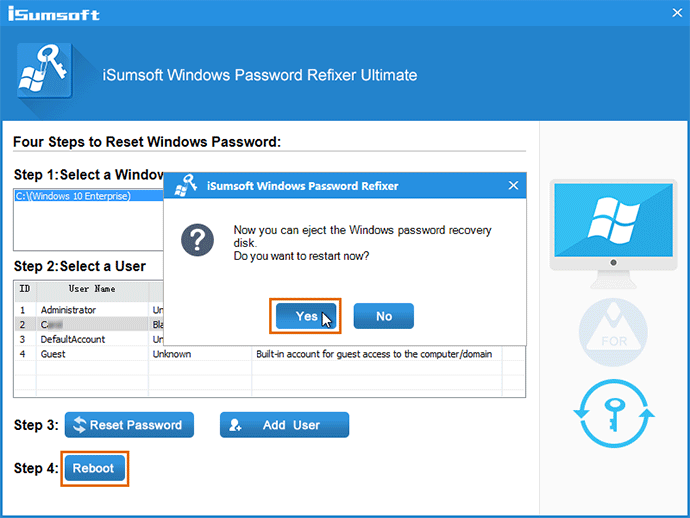Screen dimensions: 690x518
Task: Click the person-plus icon in Add User
Action: coord(235,425)
